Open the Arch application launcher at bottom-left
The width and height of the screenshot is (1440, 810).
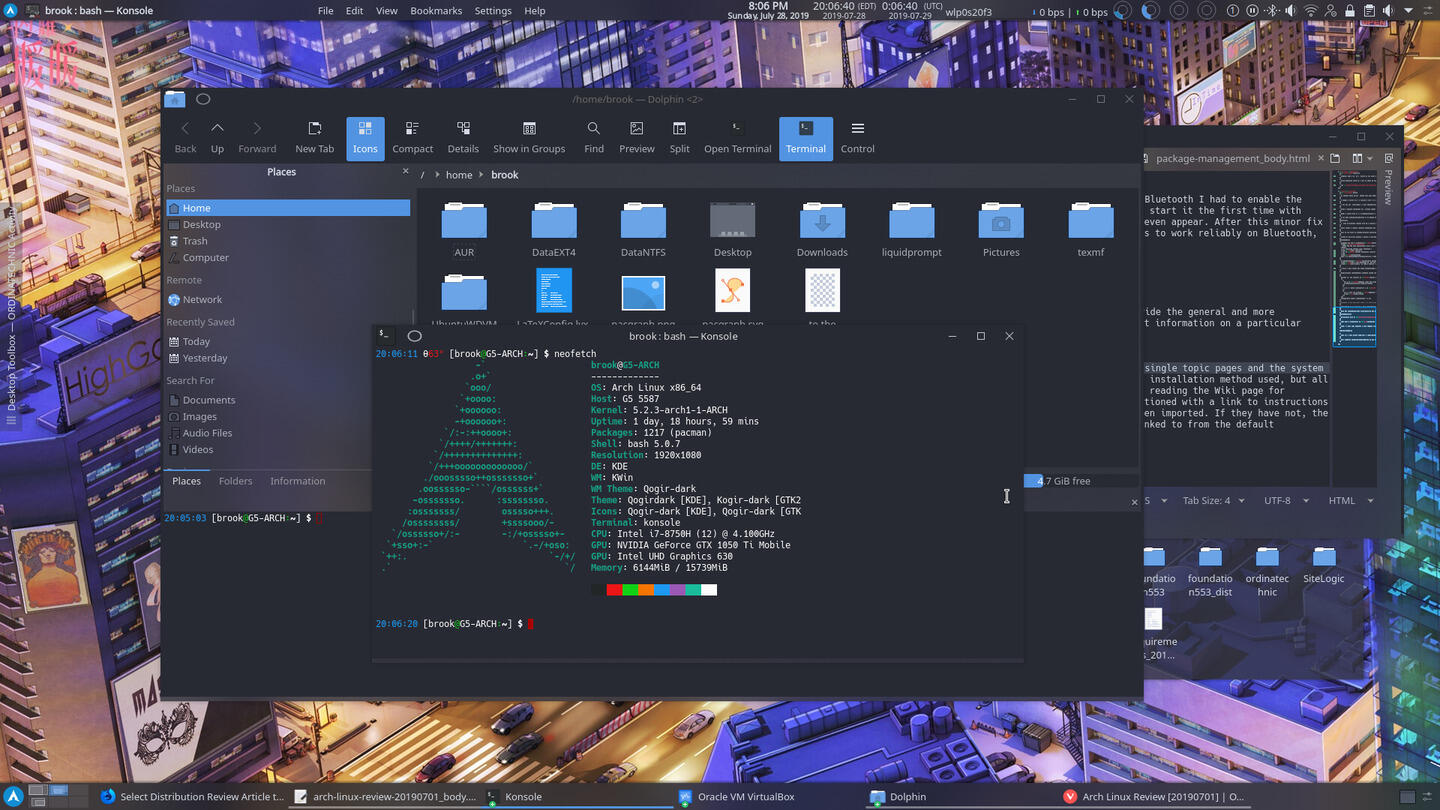(x=13, y=796)
